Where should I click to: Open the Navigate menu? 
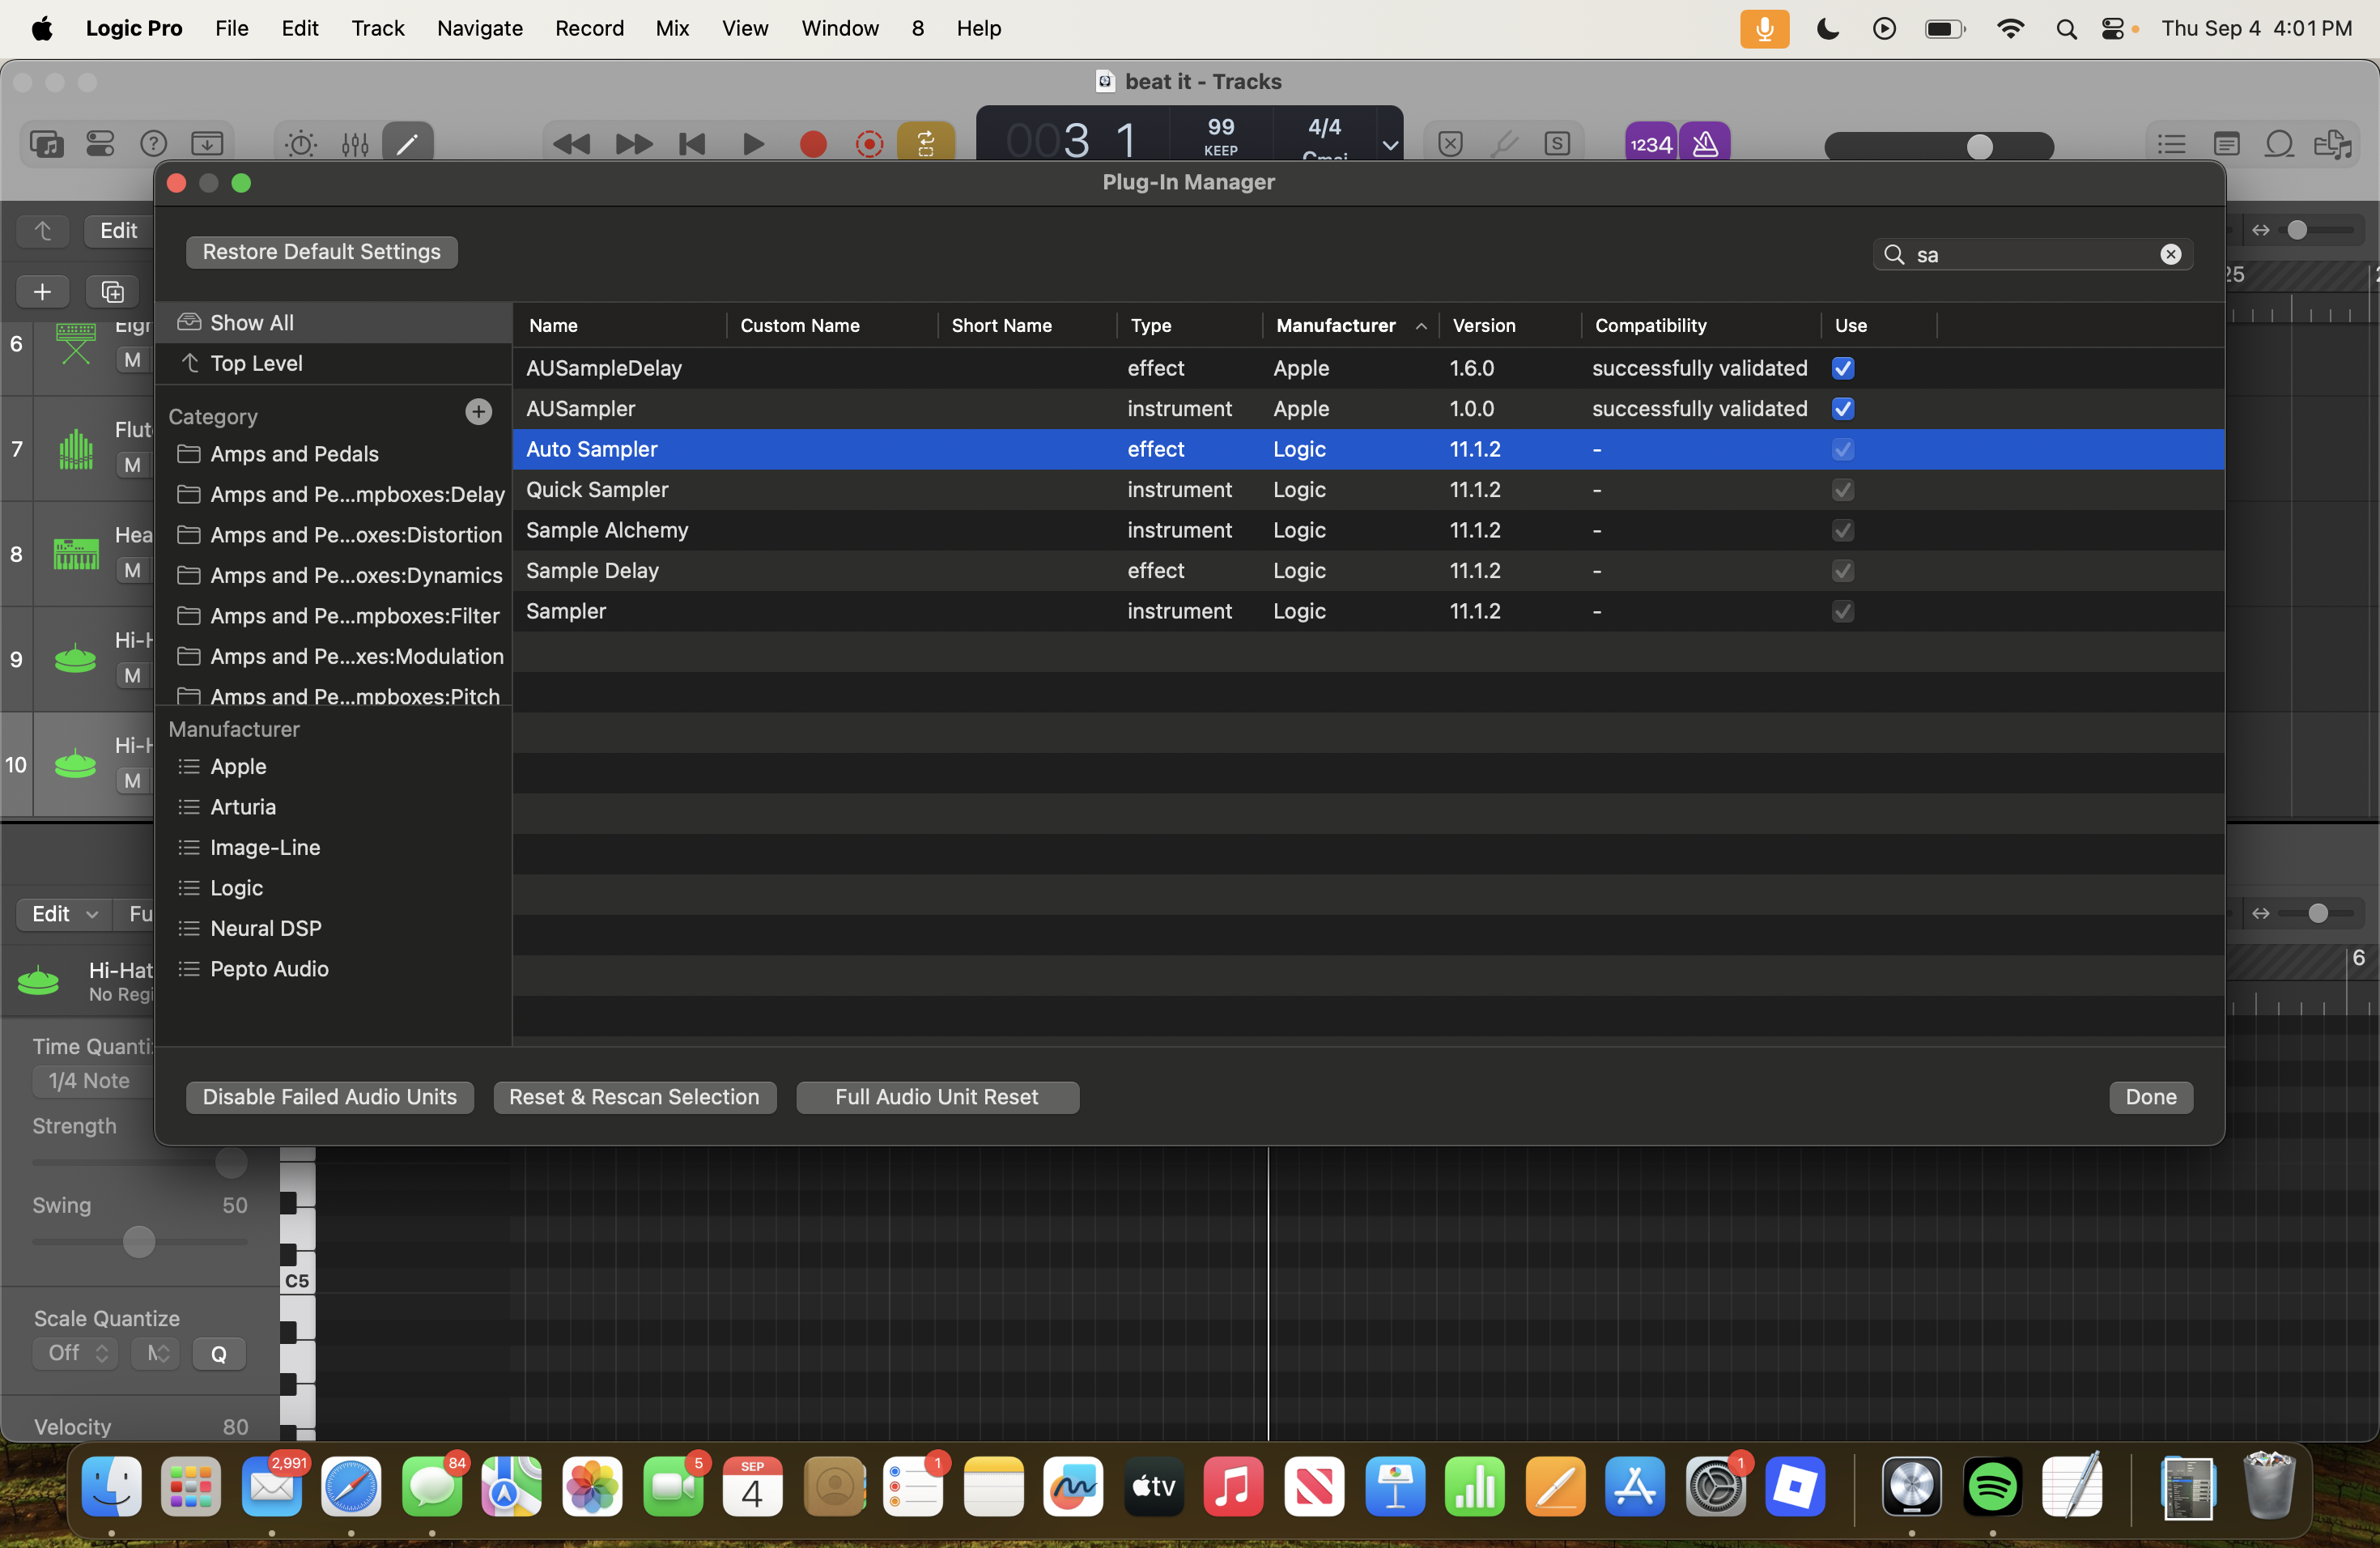pos(479,28)
